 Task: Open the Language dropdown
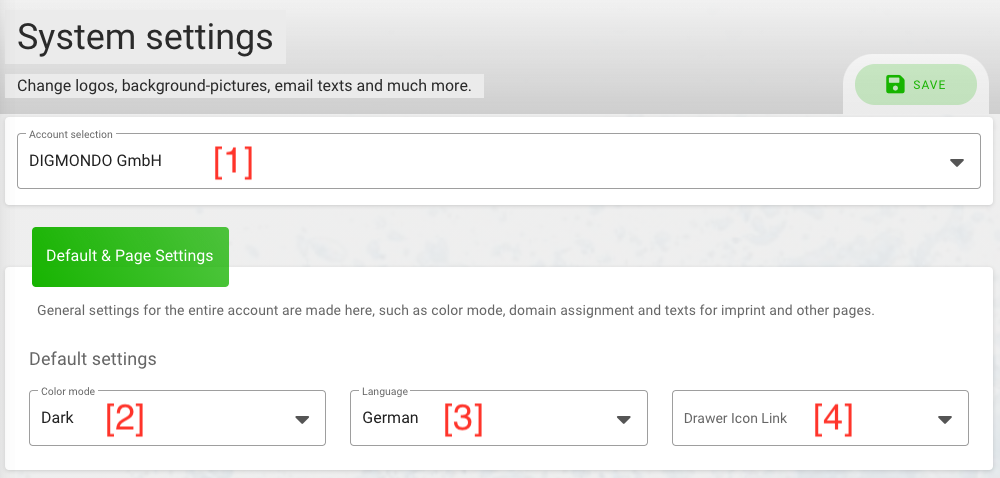tap(499, 418)
